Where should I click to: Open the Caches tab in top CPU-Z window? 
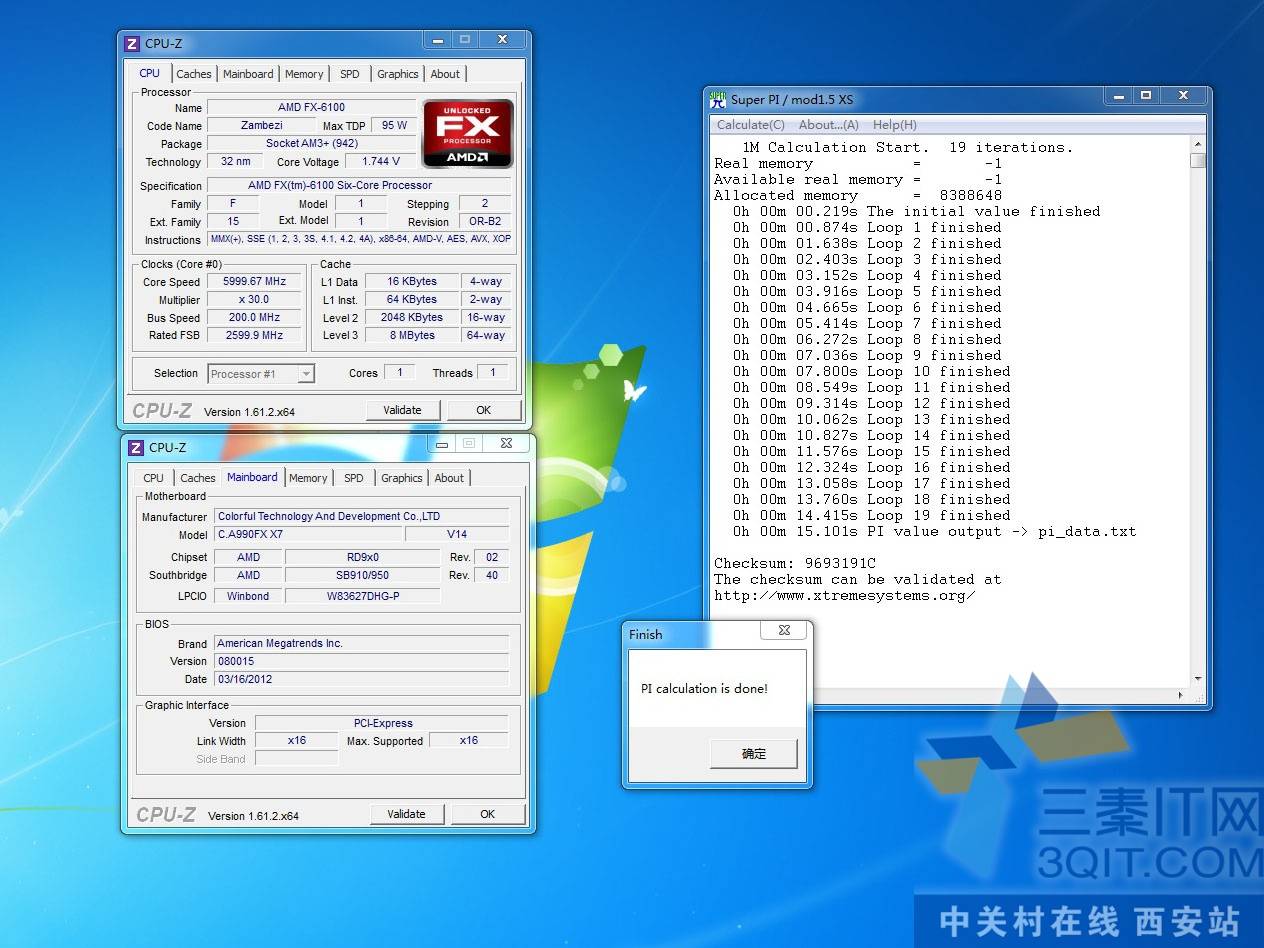click(194, 74)
